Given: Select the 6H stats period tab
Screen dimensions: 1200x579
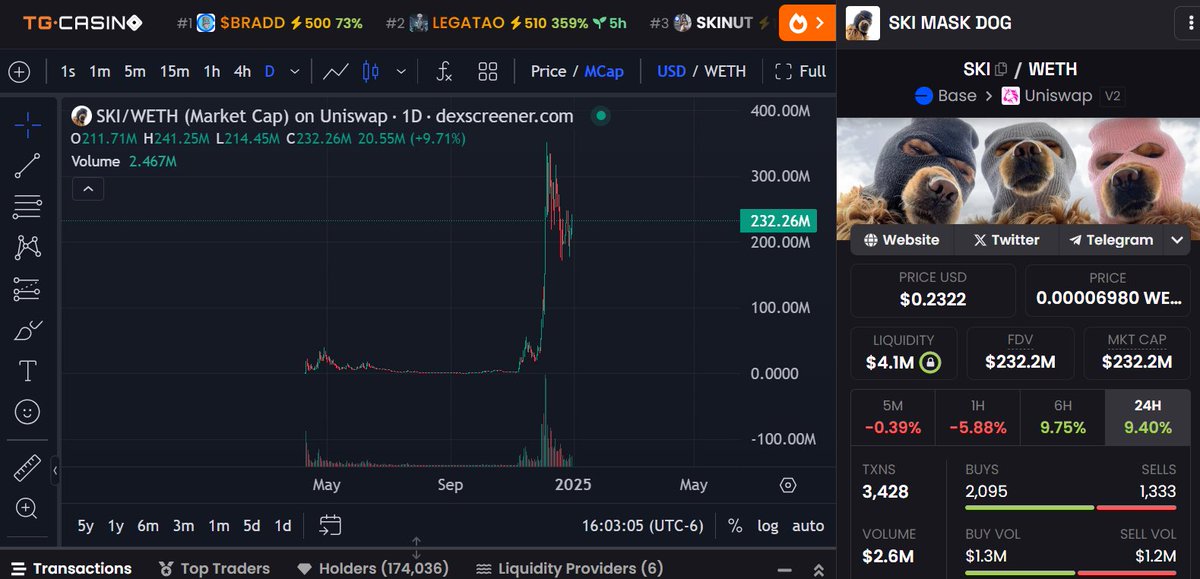Looking at the screenshot, I should pos(1062,417).
